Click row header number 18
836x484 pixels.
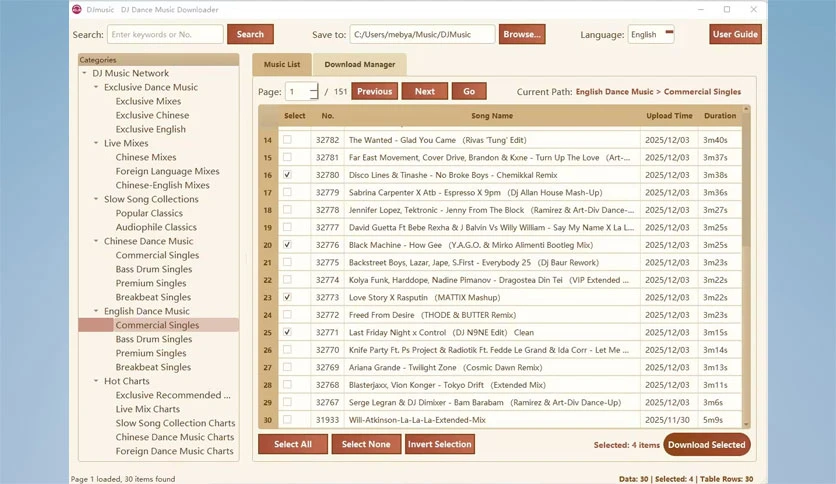tap(268, 210)
